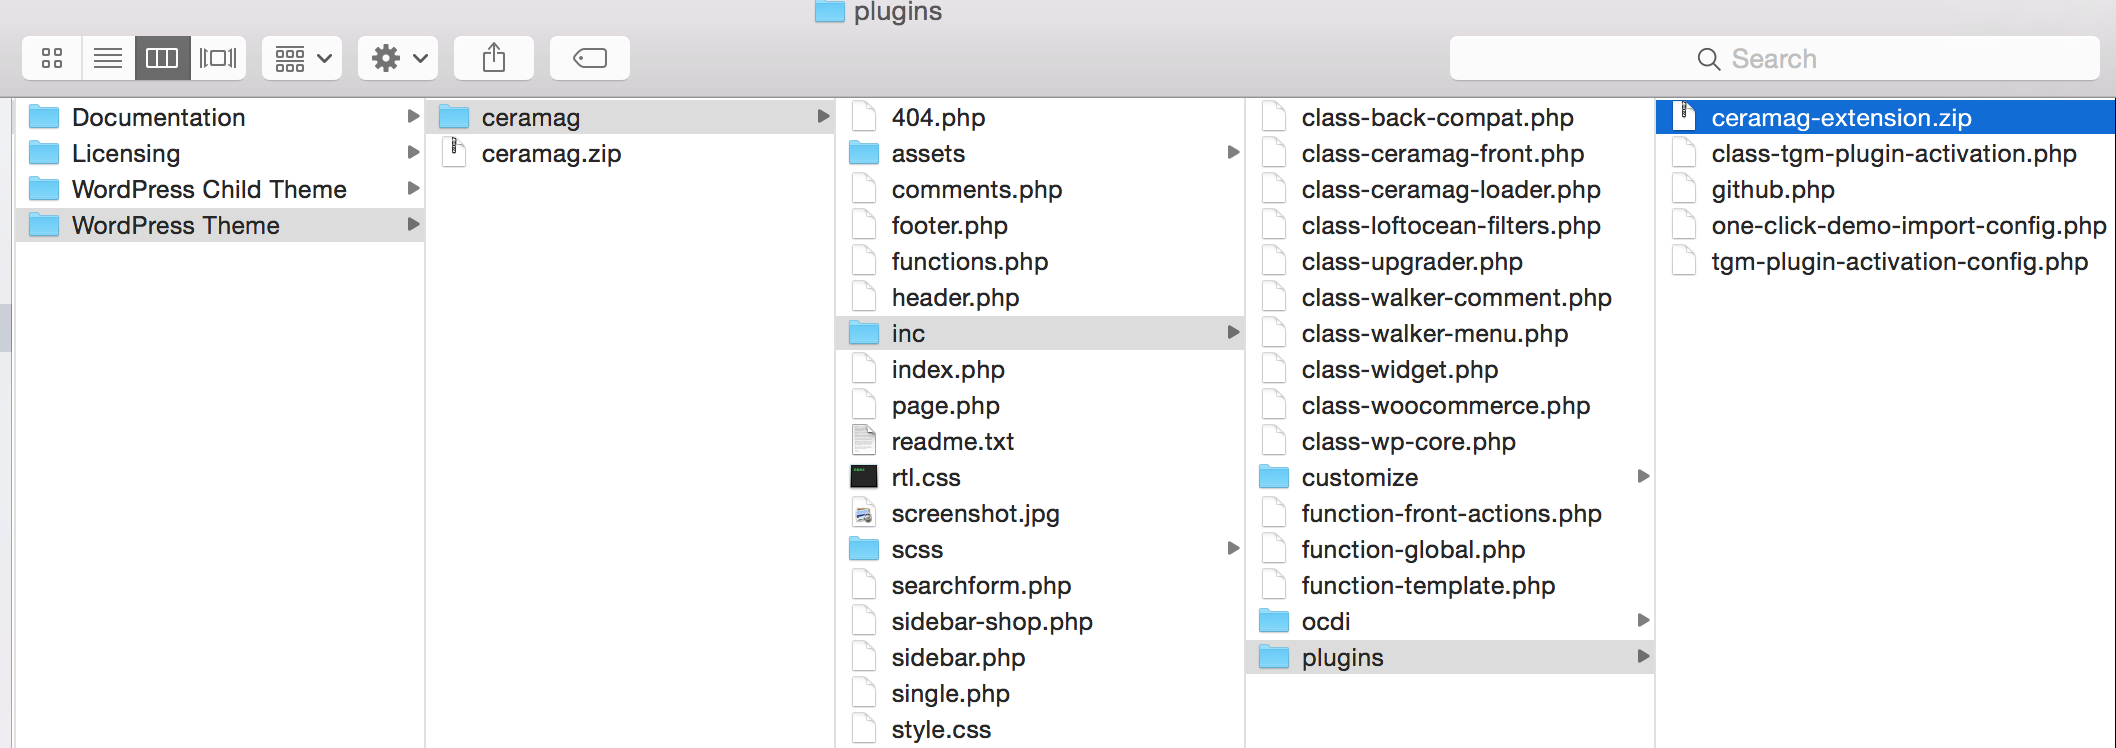The width and height of the screenshot is (2116, 748).
Task: Select the inc folder
Action: (x=1039, y=333)
